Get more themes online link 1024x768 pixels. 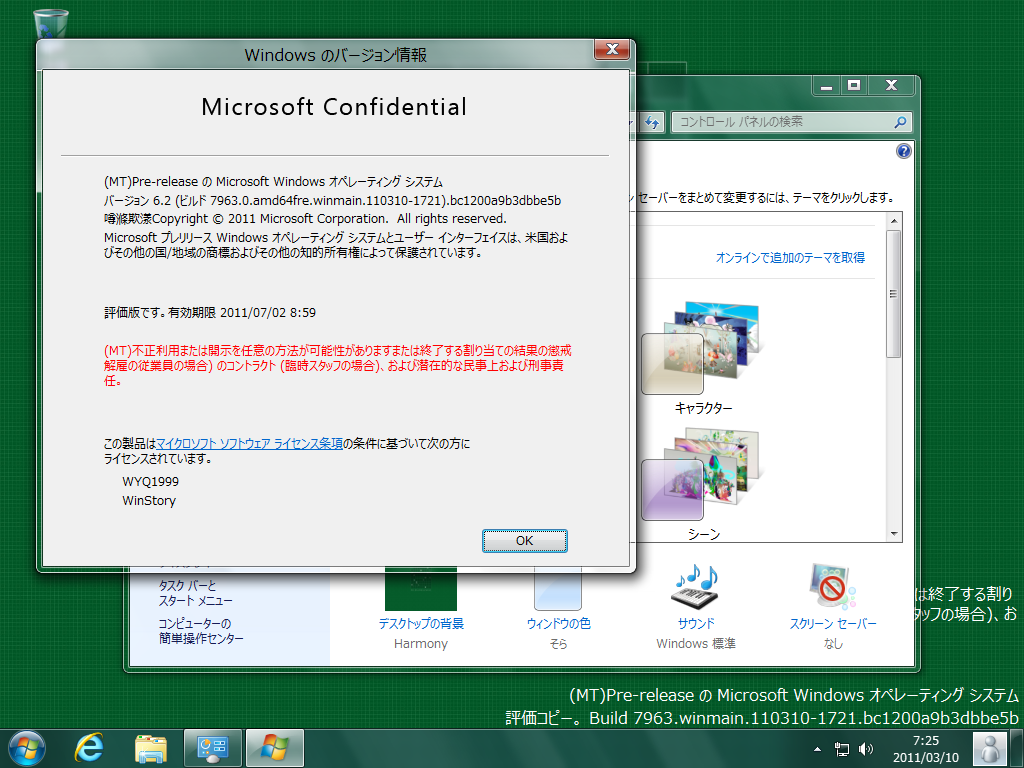tap(790, 257)
